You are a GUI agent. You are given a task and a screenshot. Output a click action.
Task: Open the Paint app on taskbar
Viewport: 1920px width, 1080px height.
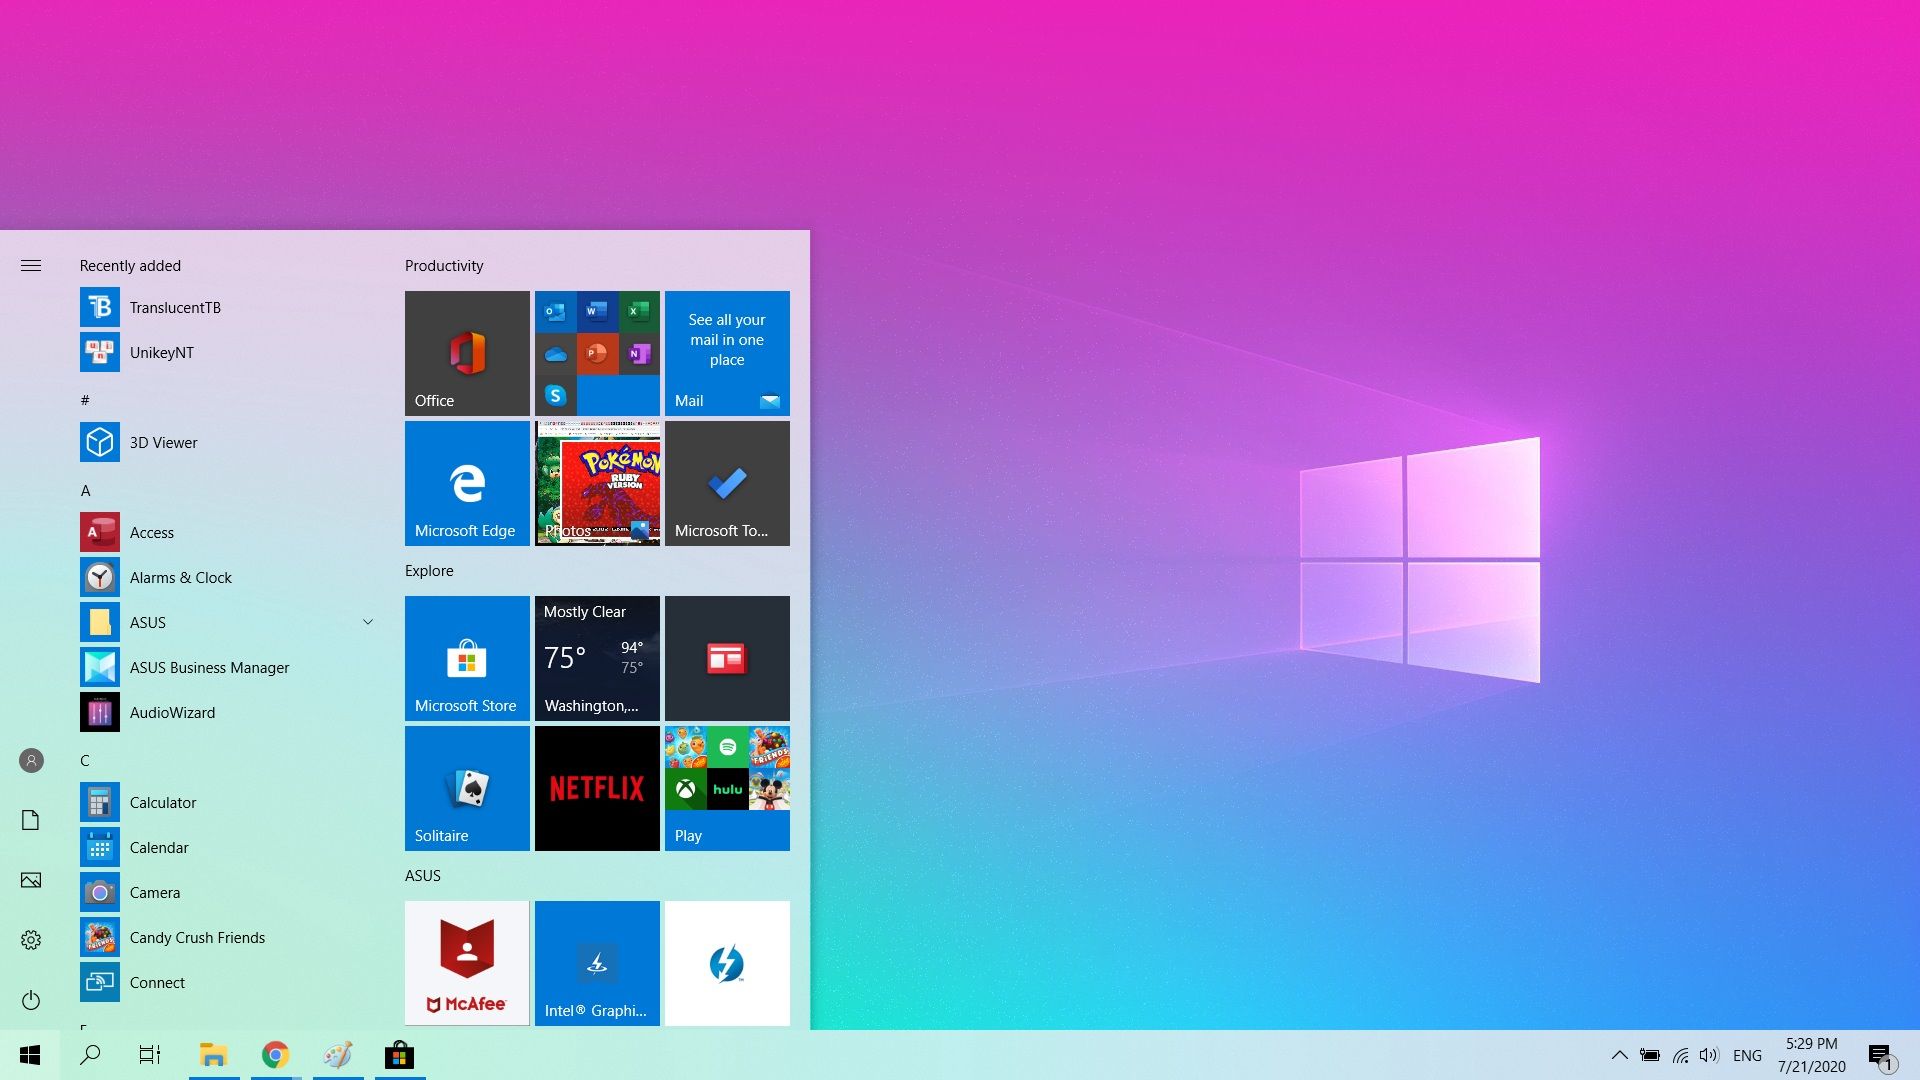pos(338,1055)
